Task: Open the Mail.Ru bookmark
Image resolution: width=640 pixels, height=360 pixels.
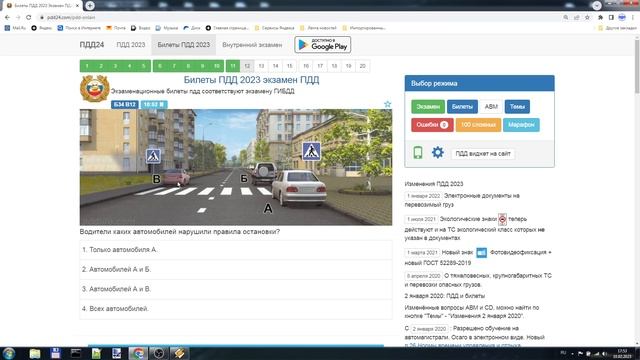Action: [x=15, y=28]
